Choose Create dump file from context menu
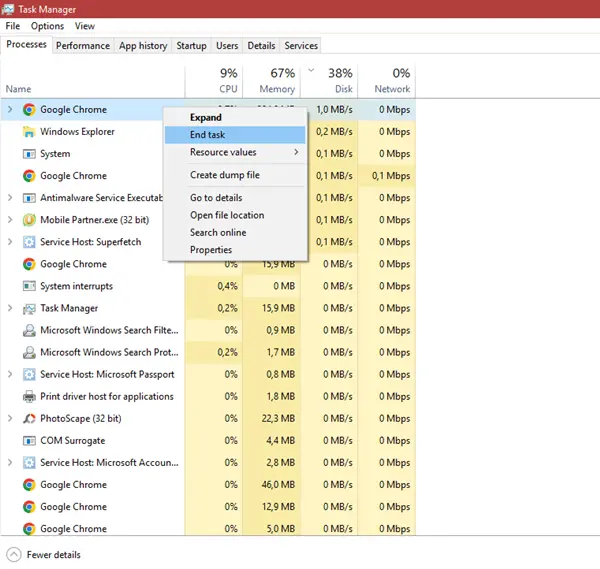Image resolution: width=600 pixels, height=569 pixels. click(235, 175)
